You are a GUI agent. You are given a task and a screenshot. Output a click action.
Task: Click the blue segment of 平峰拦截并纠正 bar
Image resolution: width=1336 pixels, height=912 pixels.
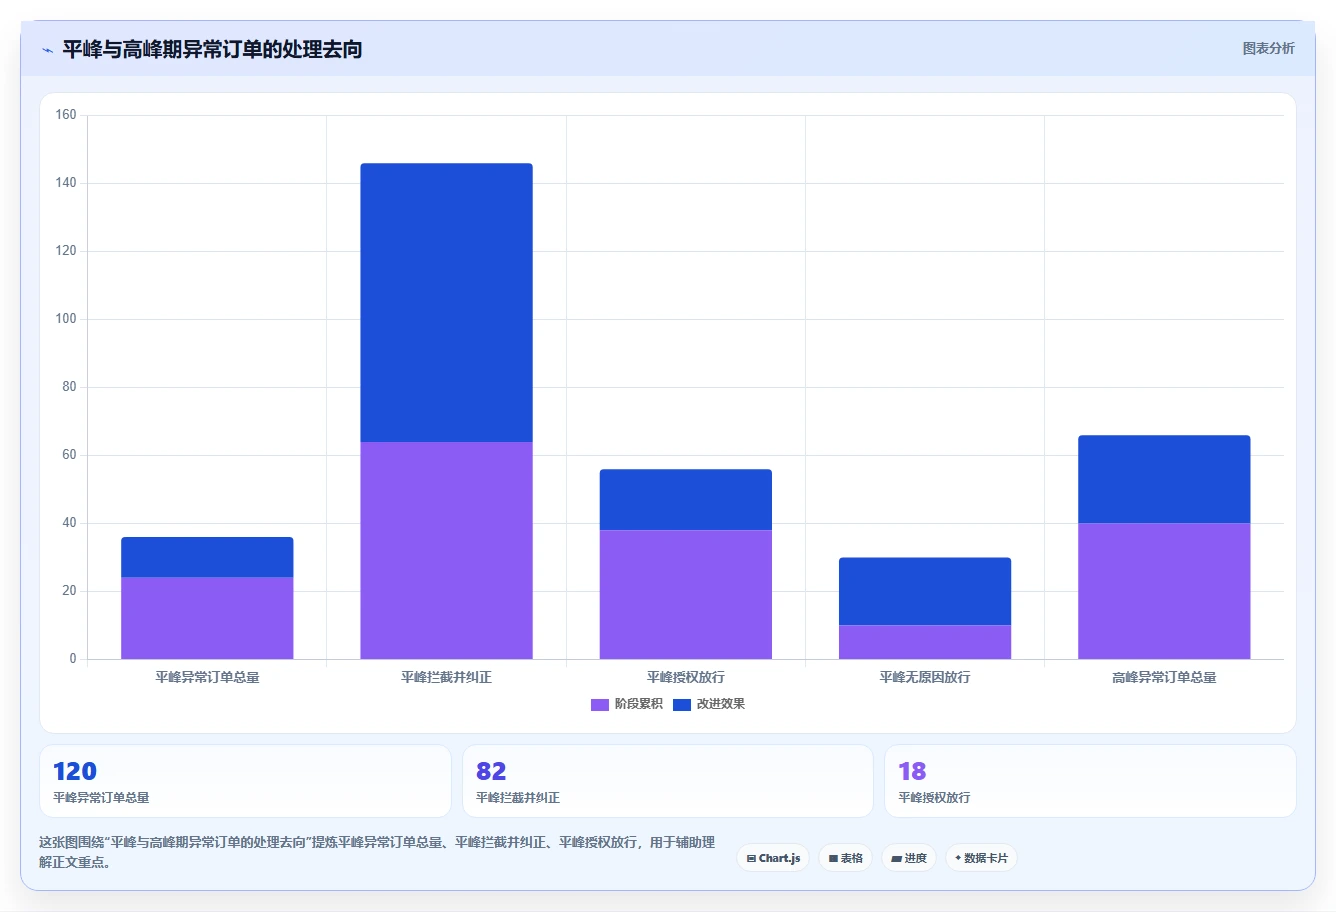click(x=446, y=302)
